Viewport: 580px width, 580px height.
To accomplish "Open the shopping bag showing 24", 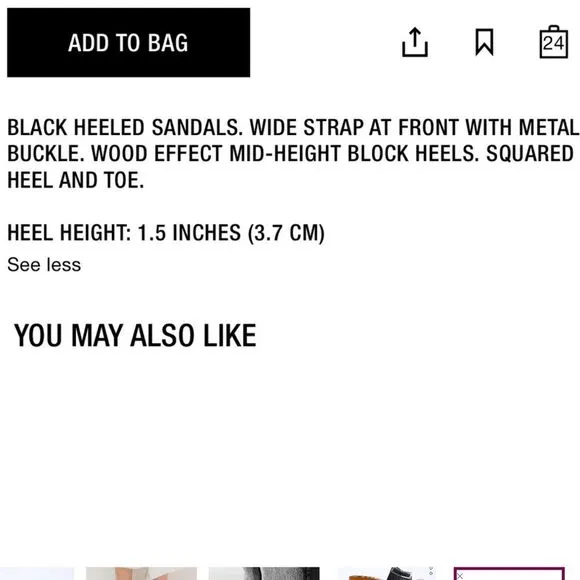I will pos(553,42).
